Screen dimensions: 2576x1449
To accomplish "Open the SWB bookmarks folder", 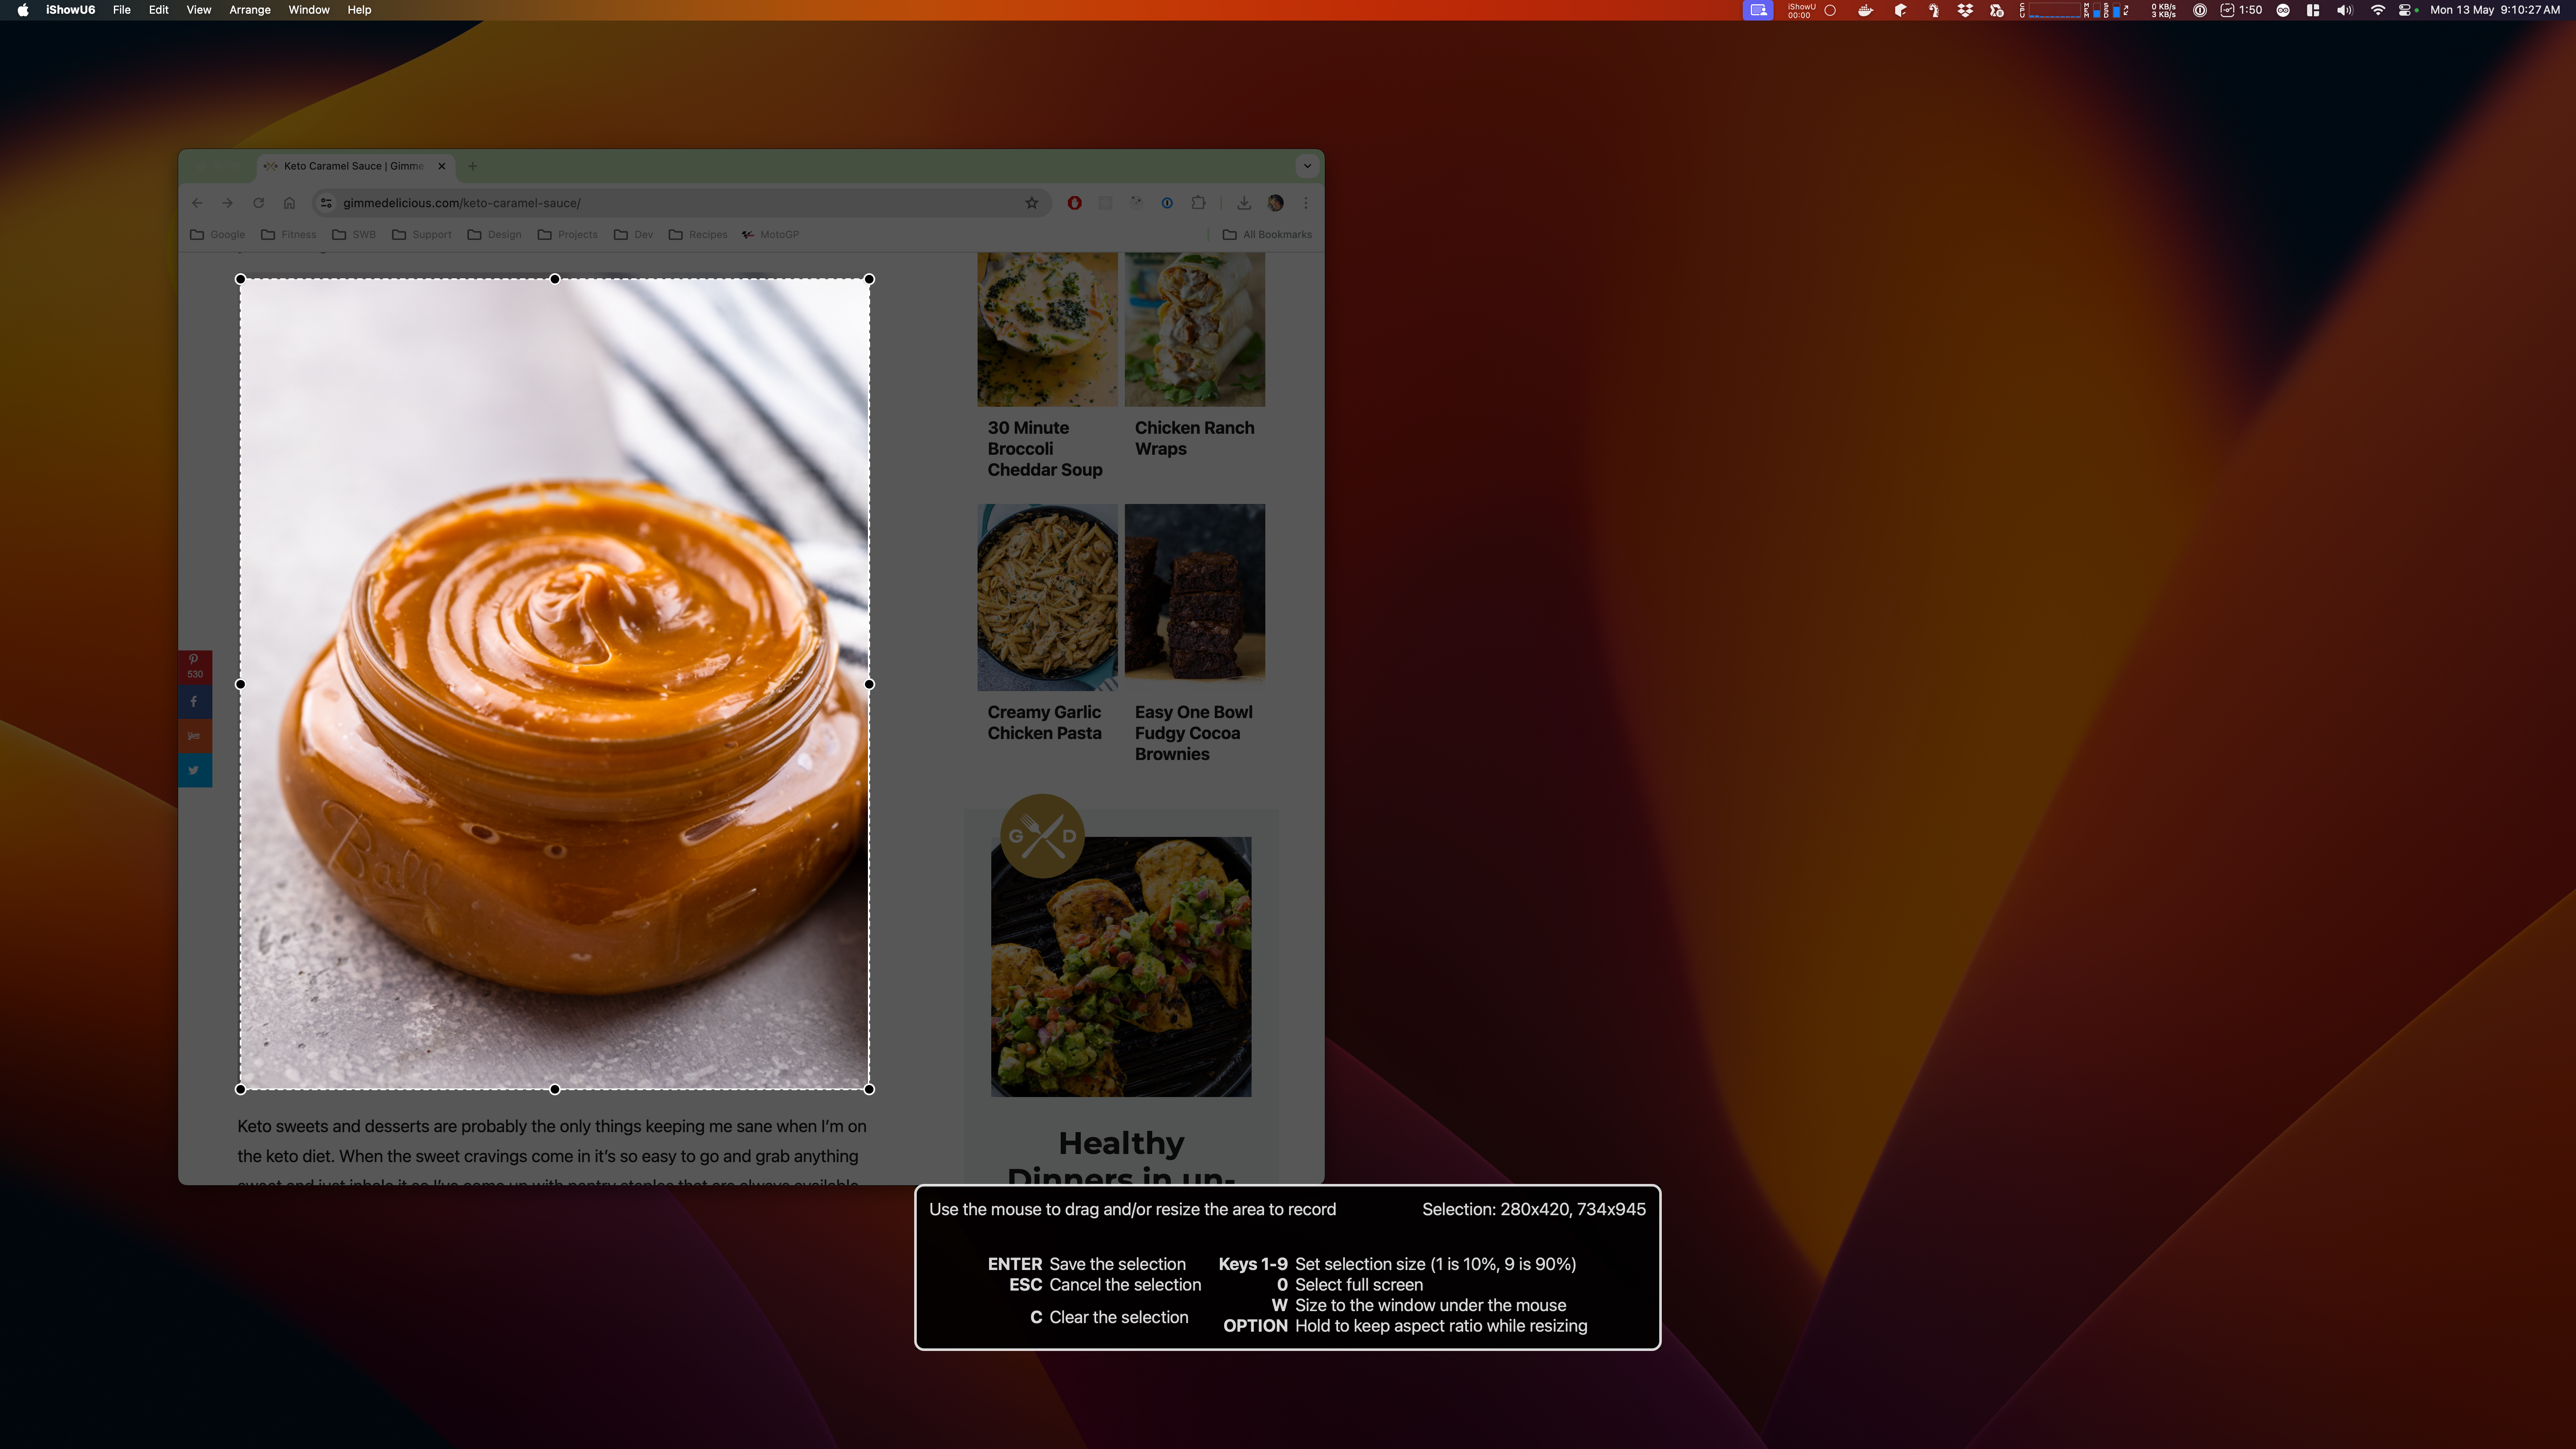I will (354, 235).
